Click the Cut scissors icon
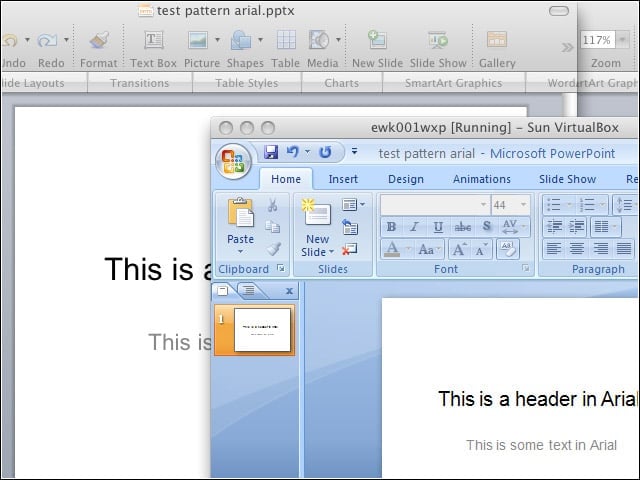 coord(273,205)
